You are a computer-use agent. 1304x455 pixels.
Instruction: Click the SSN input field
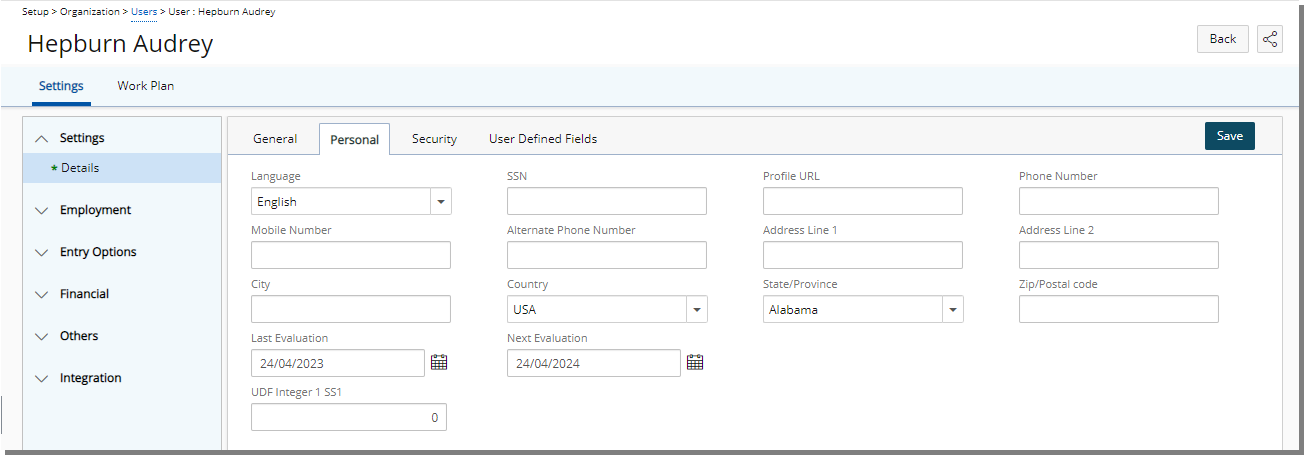(x=607, y=201)
